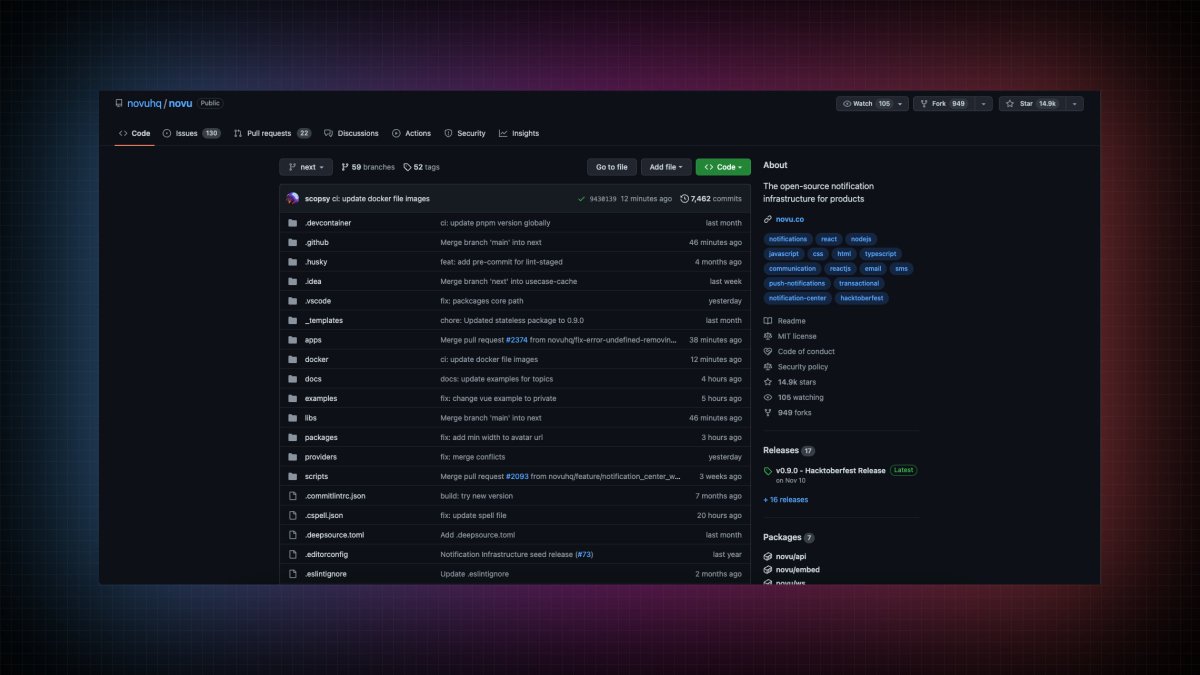The width and height of the screenshot is (1200, 675).
Task: Select the hacktoberfest topic tag
Action: pyautogui.click(x=862, y=298)
